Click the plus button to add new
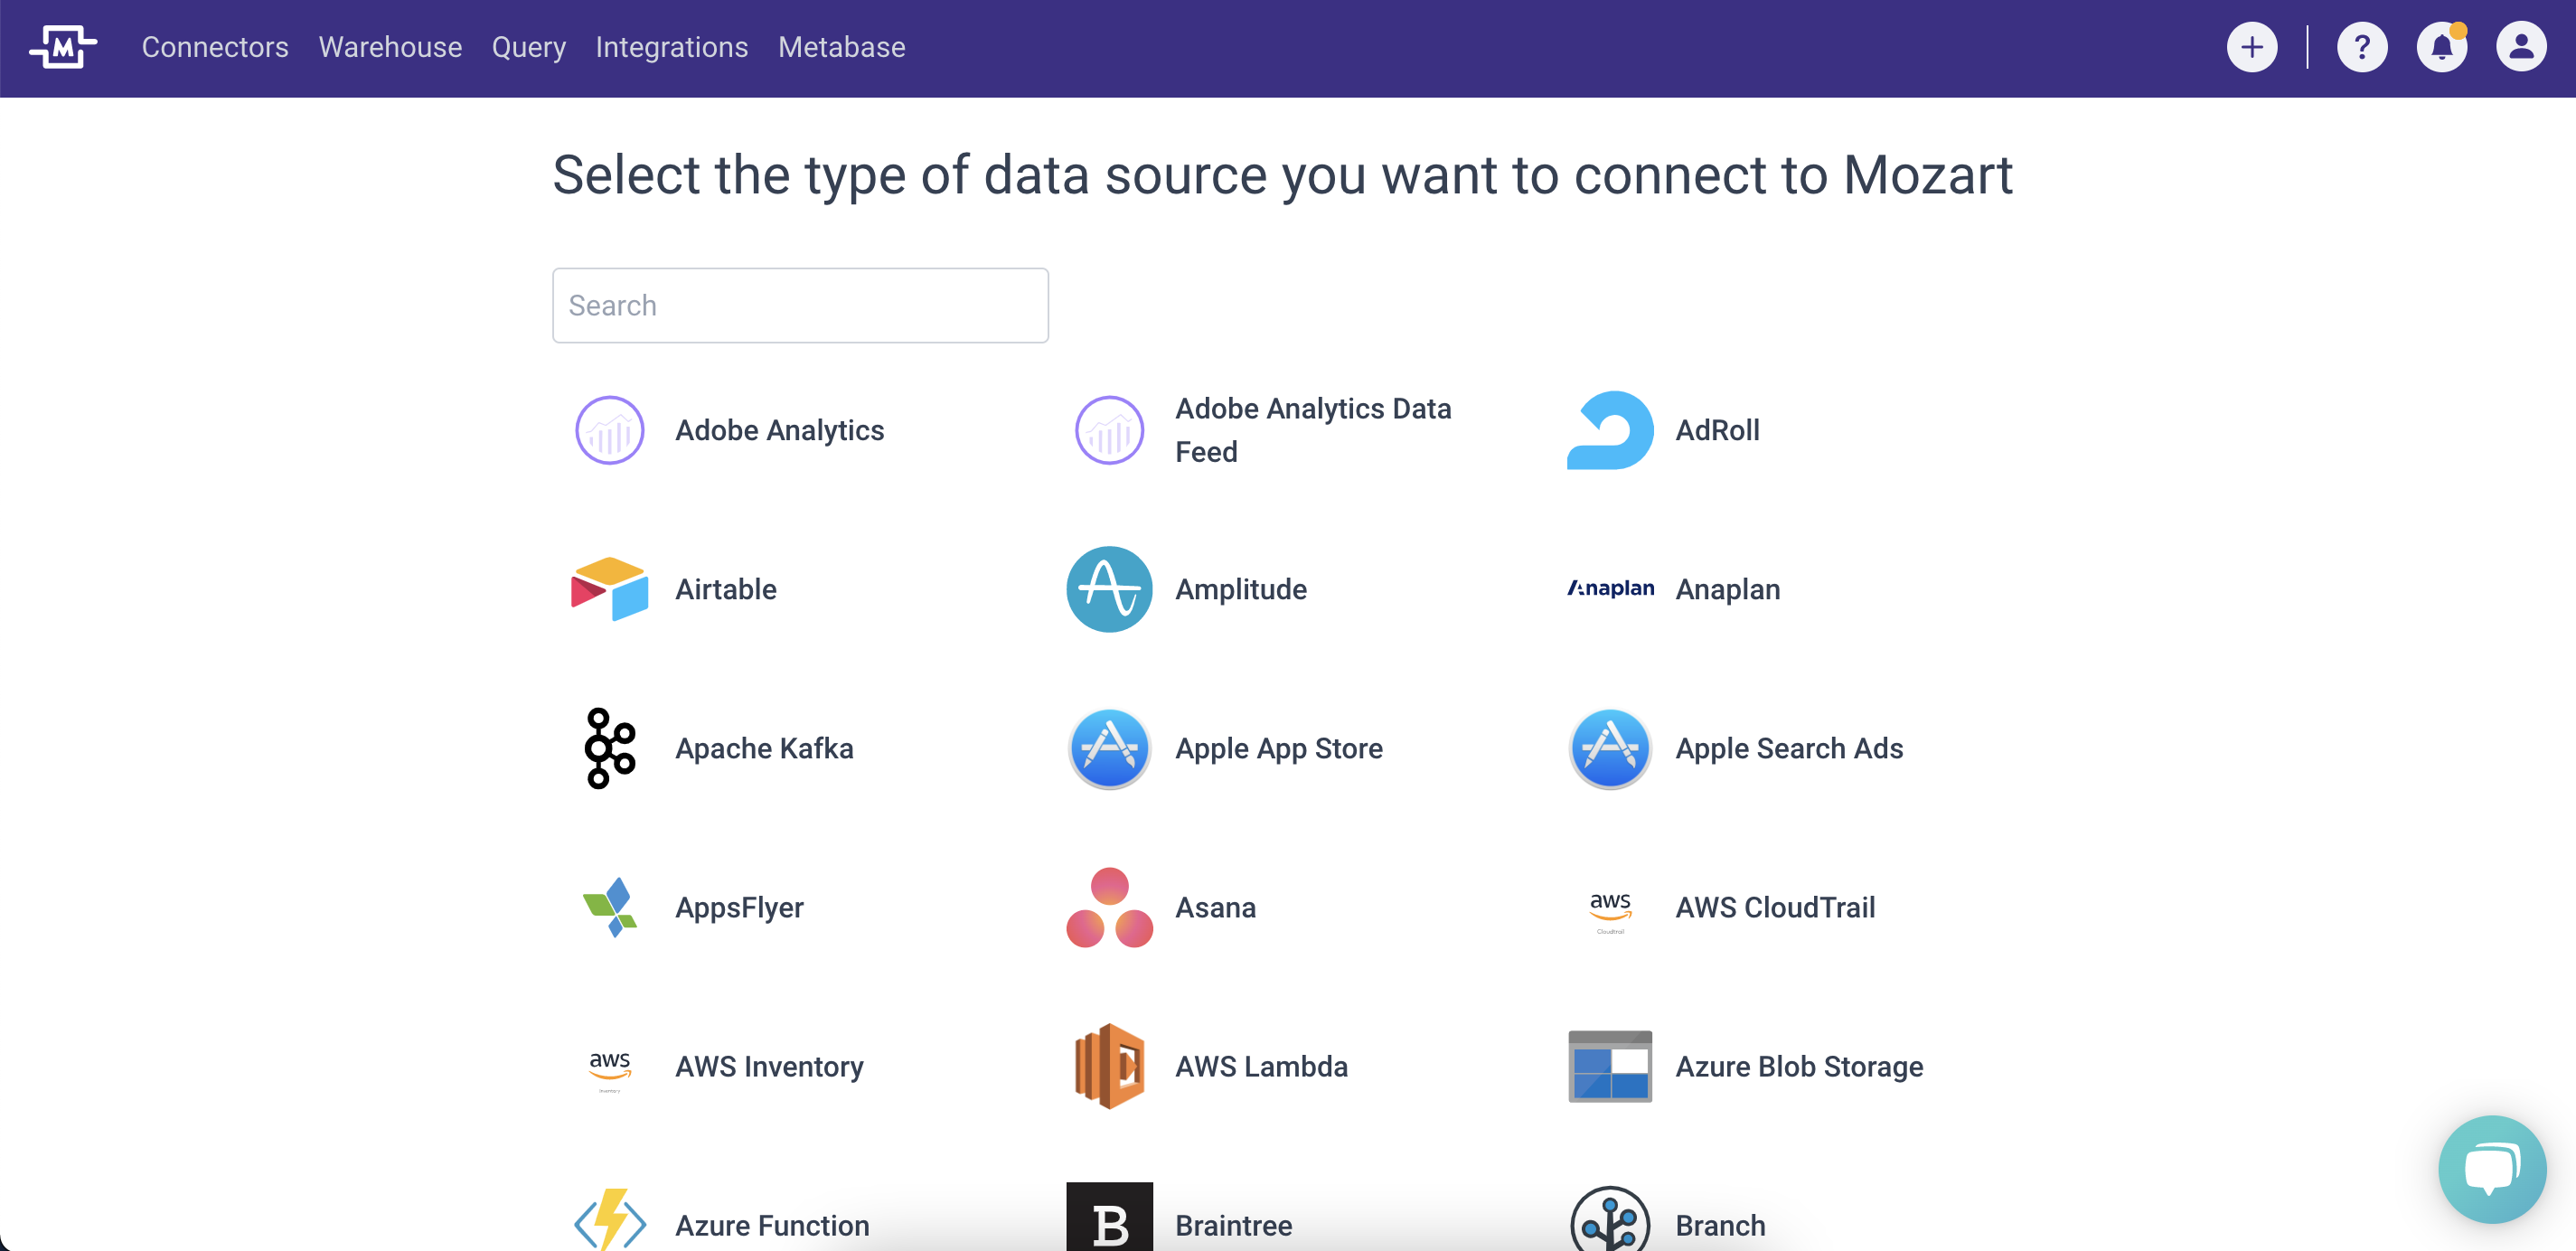Viewport: 2576px width, 1251px height. [x=2252, y=47]
